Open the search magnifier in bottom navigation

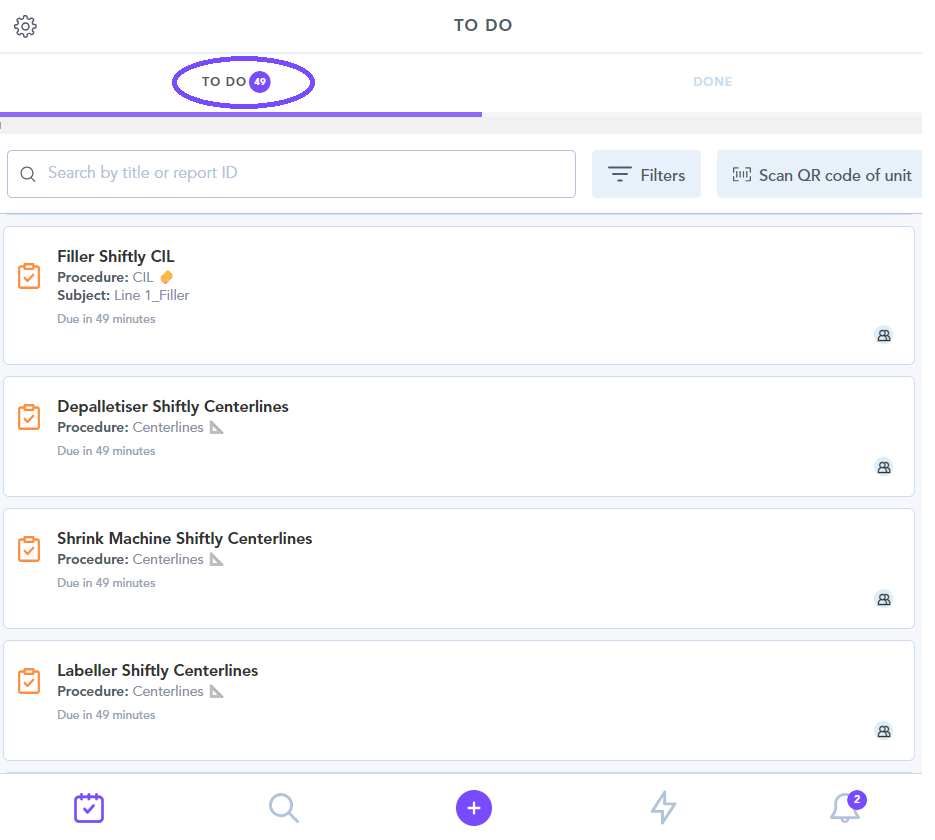click(x=283, y=807)
